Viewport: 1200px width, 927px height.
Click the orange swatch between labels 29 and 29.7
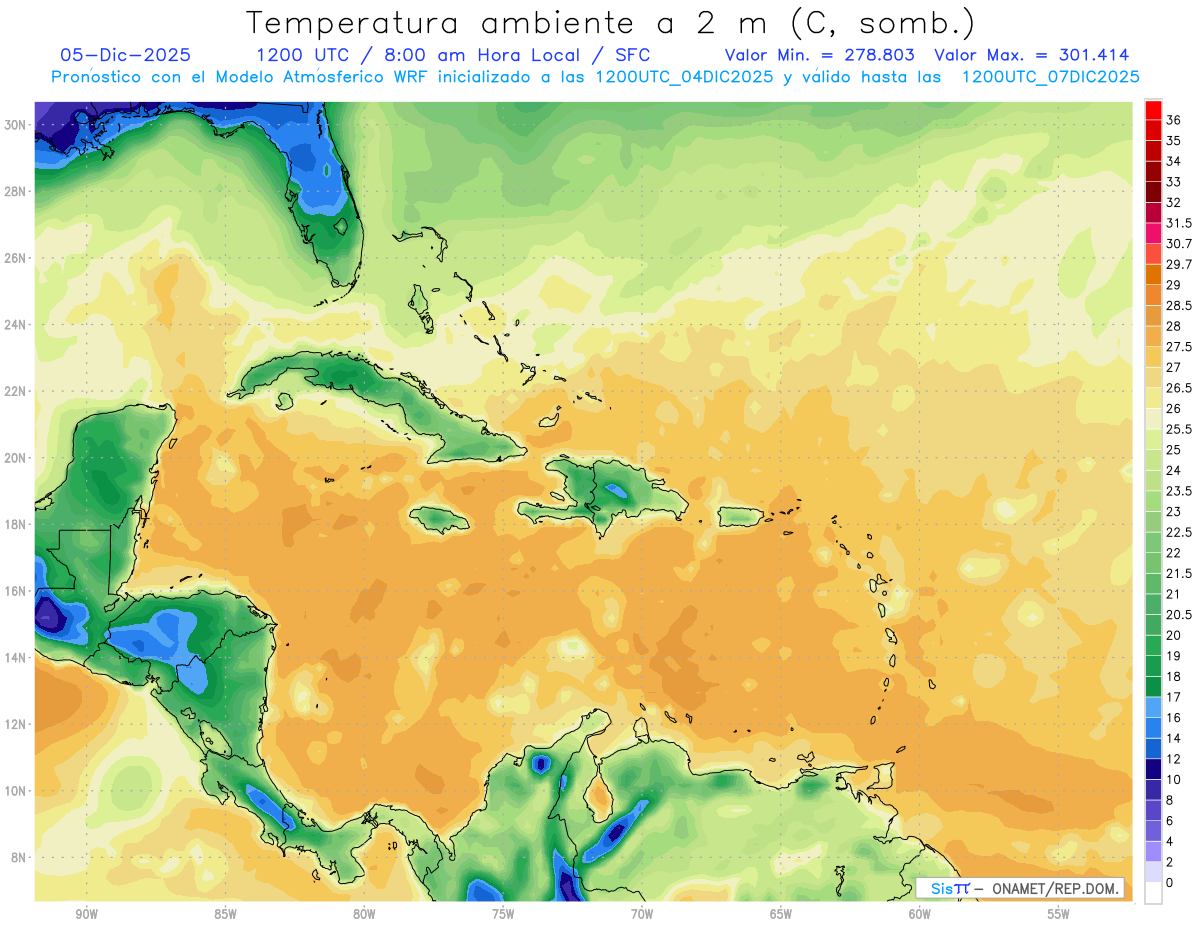click(1153, 275)
